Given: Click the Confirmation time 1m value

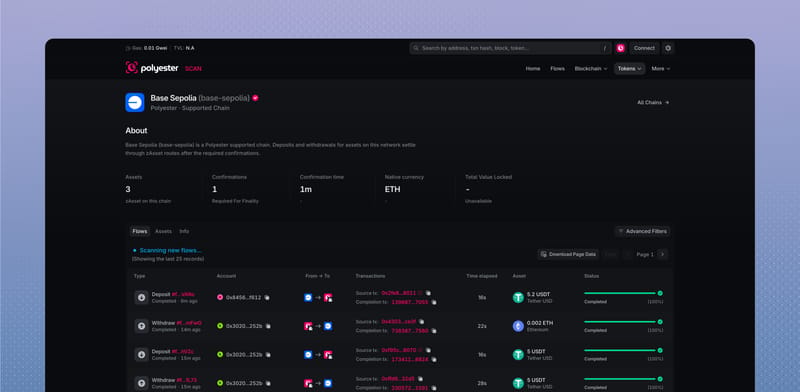Looking at the screenshot, I should coord(306,189).
